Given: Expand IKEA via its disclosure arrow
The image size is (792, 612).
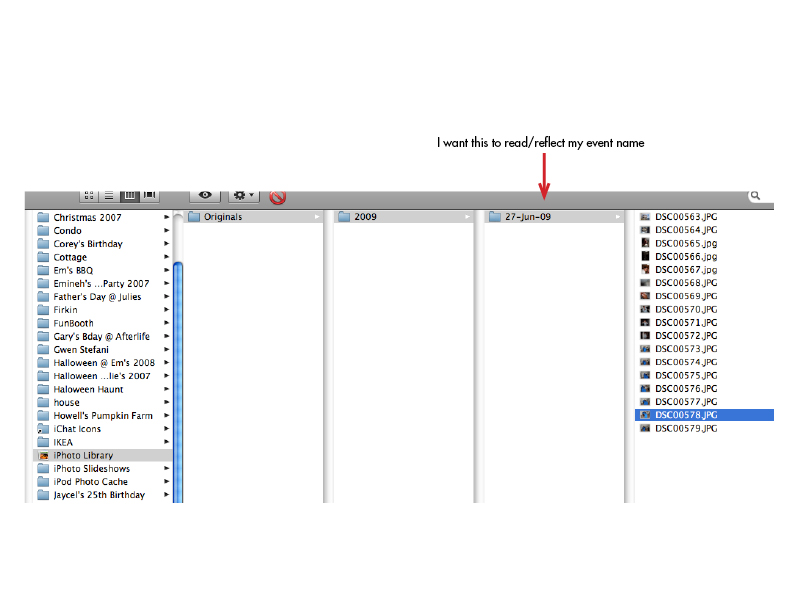Looking at the screenshot, I should [x=166, y=442].
